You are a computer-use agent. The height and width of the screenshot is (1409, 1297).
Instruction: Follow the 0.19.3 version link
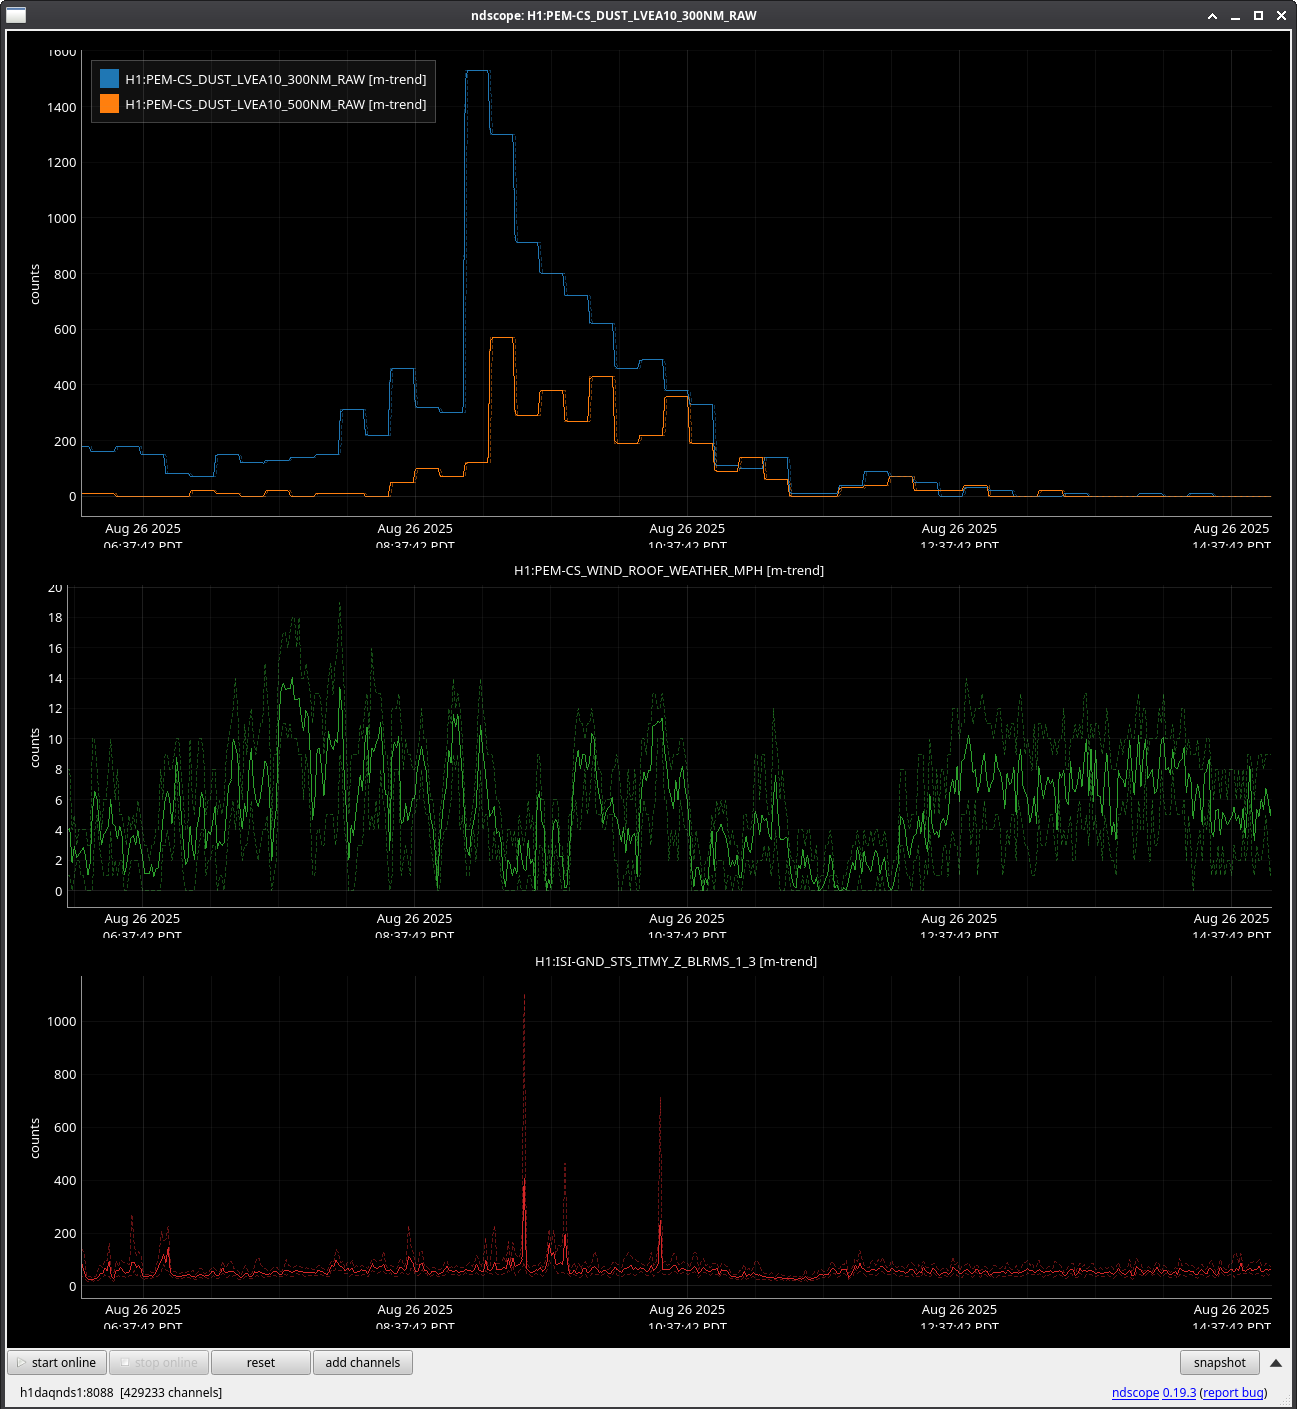click(x=1179, y=1392)
